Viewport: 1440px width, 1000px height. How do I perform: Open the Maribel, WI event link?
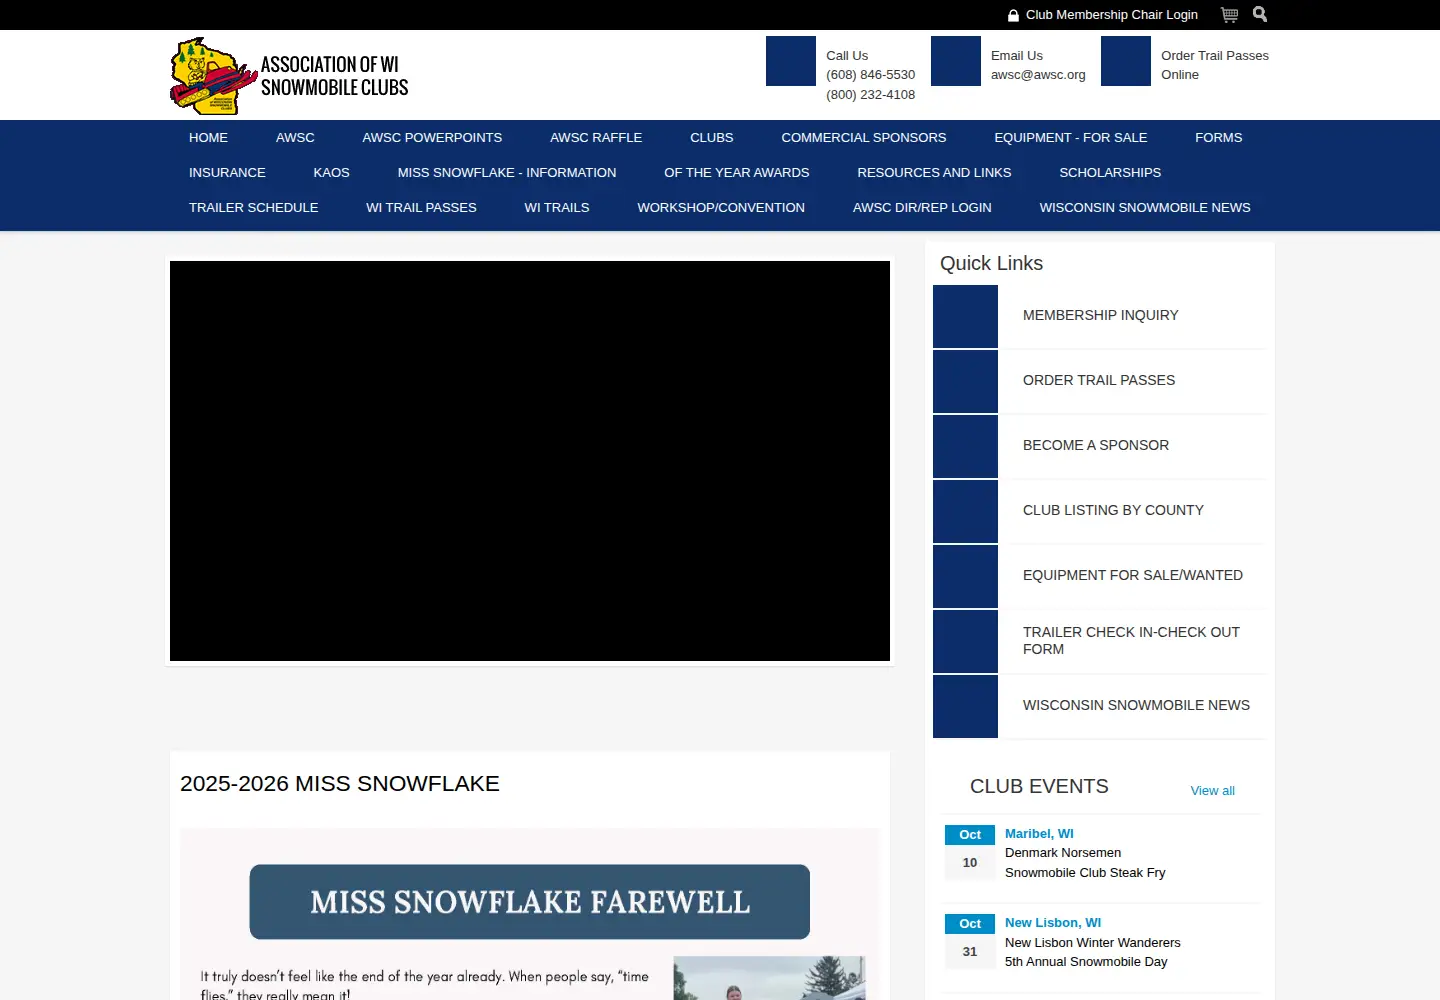[1039, 834]
